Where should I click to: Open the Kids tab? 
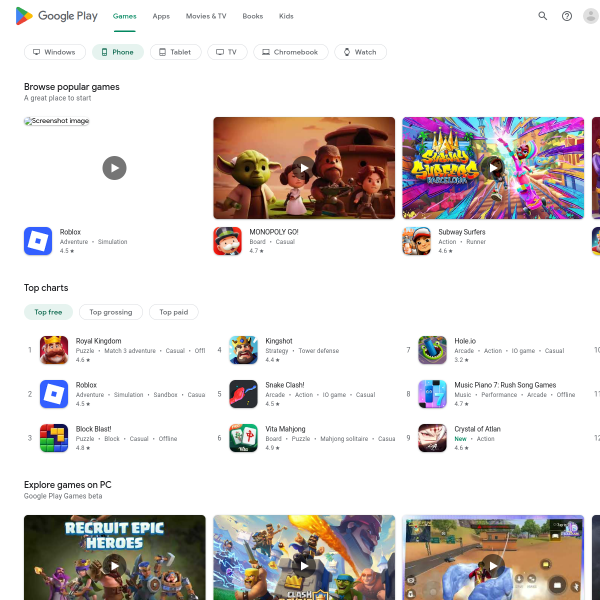[x=286, y=16]
